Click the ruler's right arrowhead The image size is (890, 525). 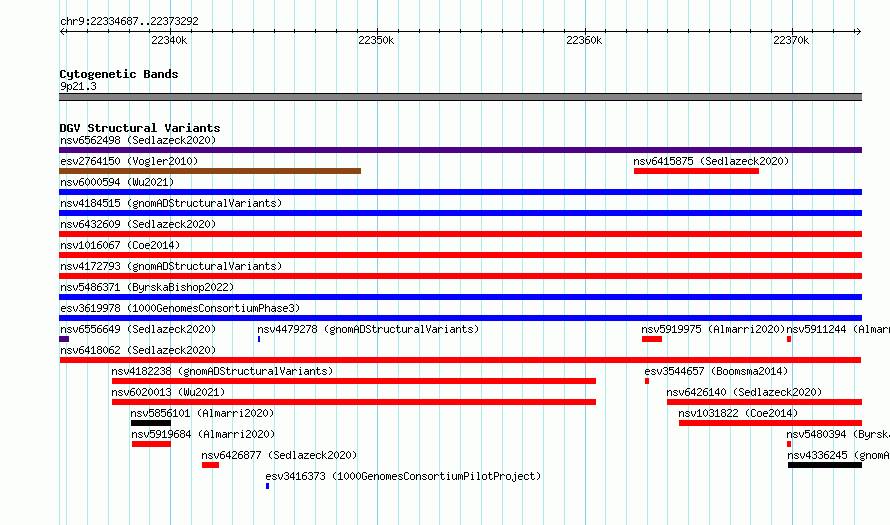coord(858,31)
